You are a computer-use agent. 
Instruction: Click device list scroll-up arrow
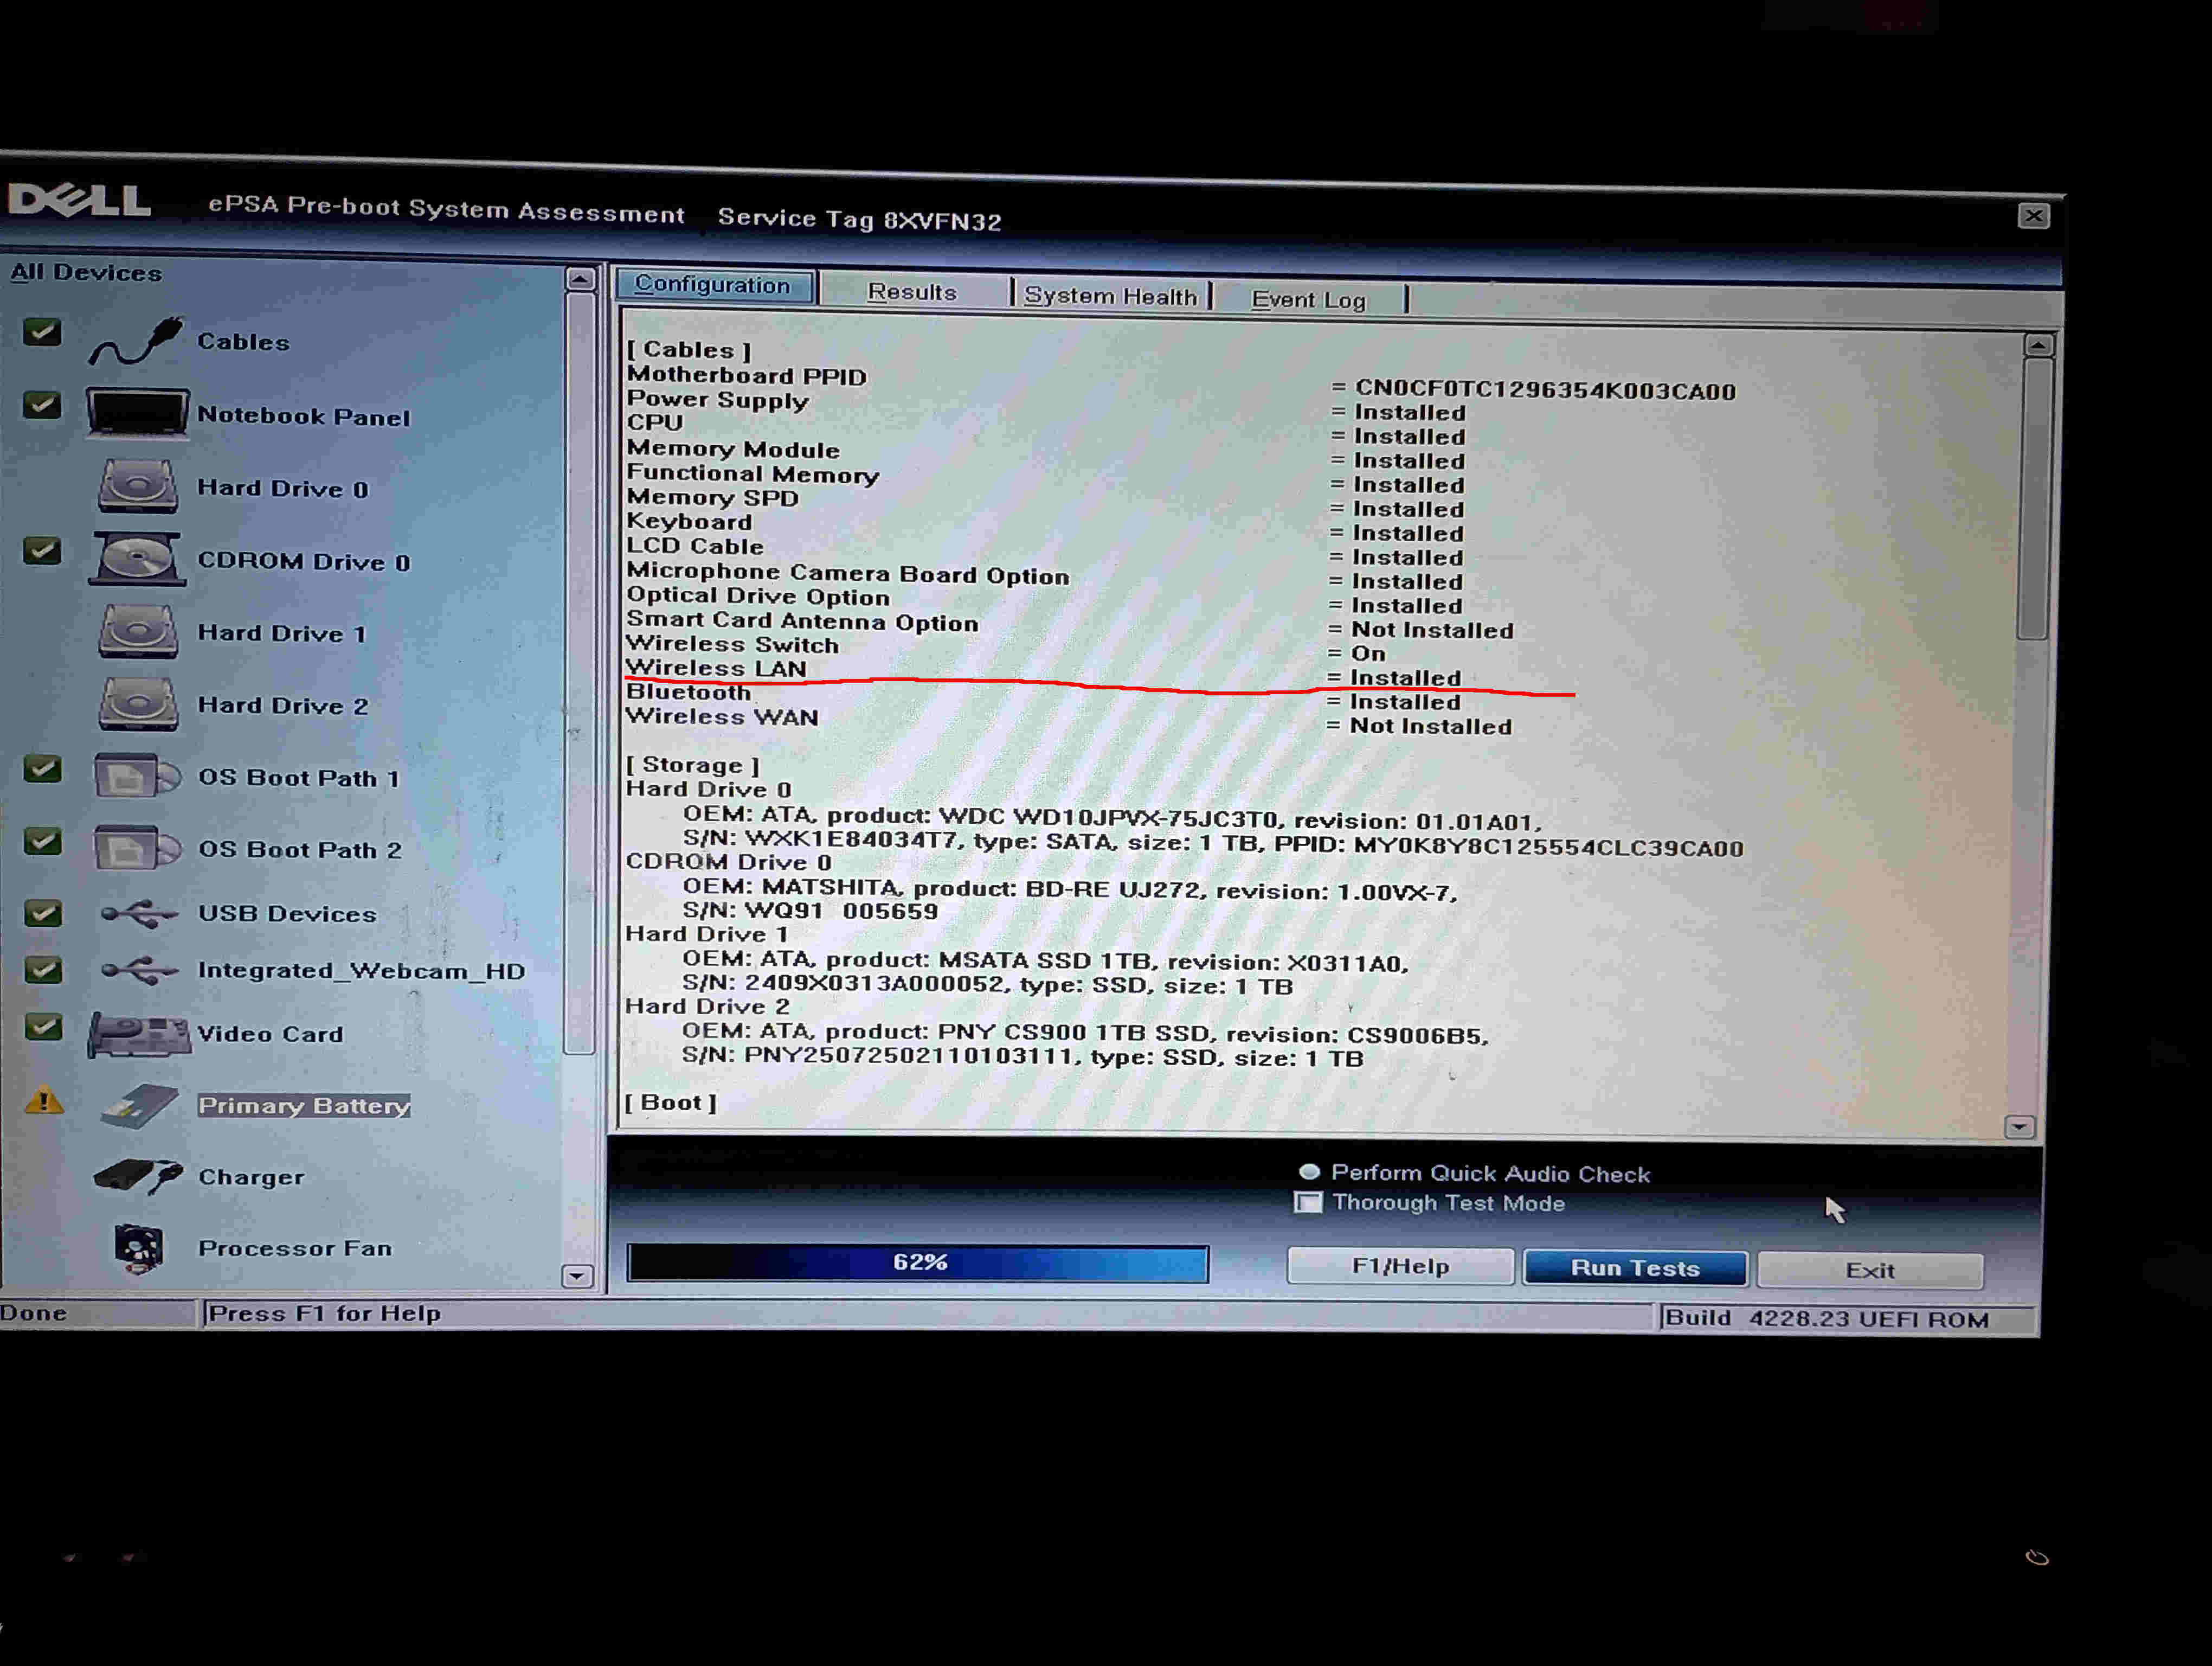[x=580, y=279]
